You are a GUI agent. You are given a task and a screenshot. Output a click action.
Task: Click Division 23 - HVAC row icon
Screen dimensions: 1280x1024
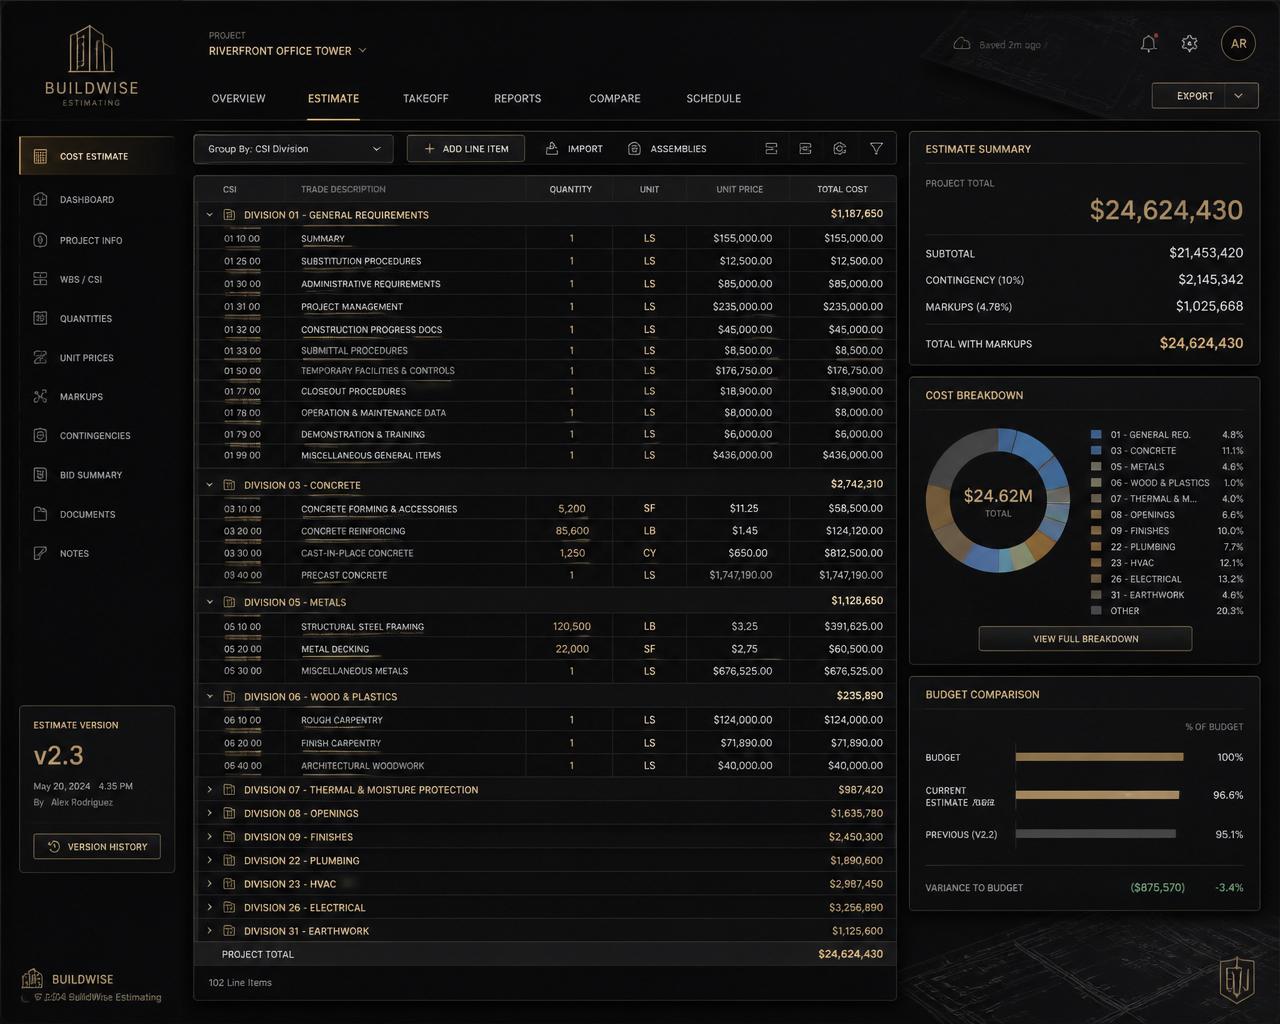pyautogui.click(x=229, y=884)
